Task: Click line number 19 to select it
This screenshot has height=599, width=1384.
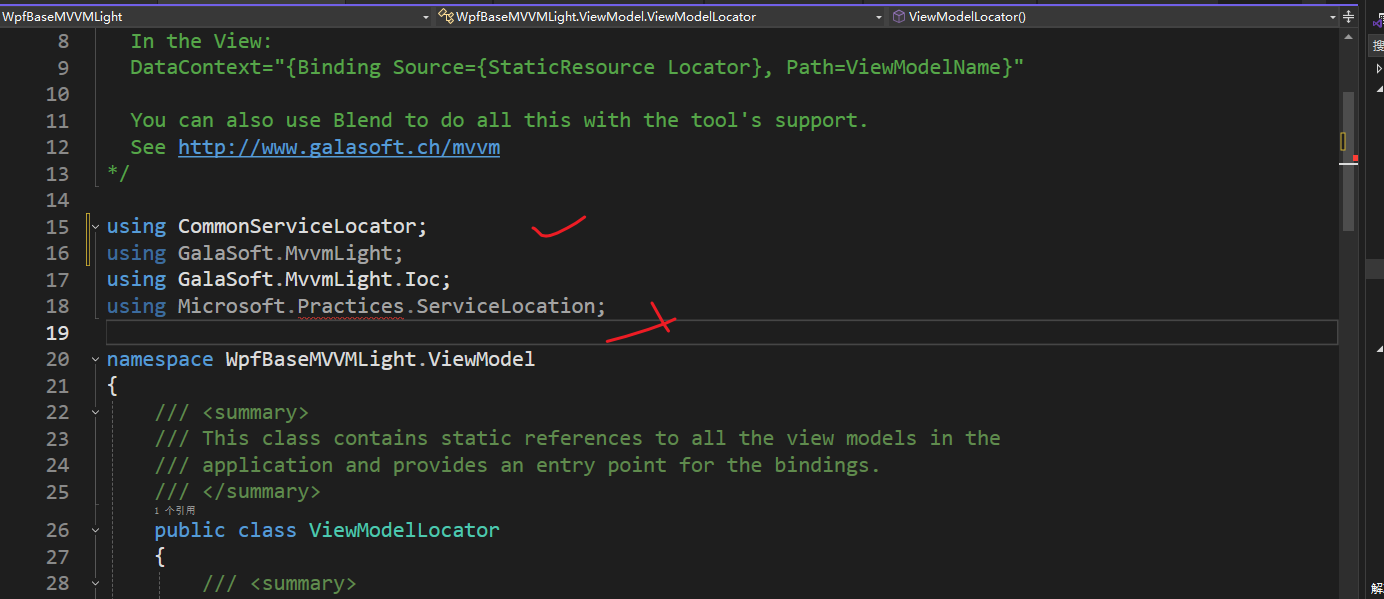Action: [57, 331]
